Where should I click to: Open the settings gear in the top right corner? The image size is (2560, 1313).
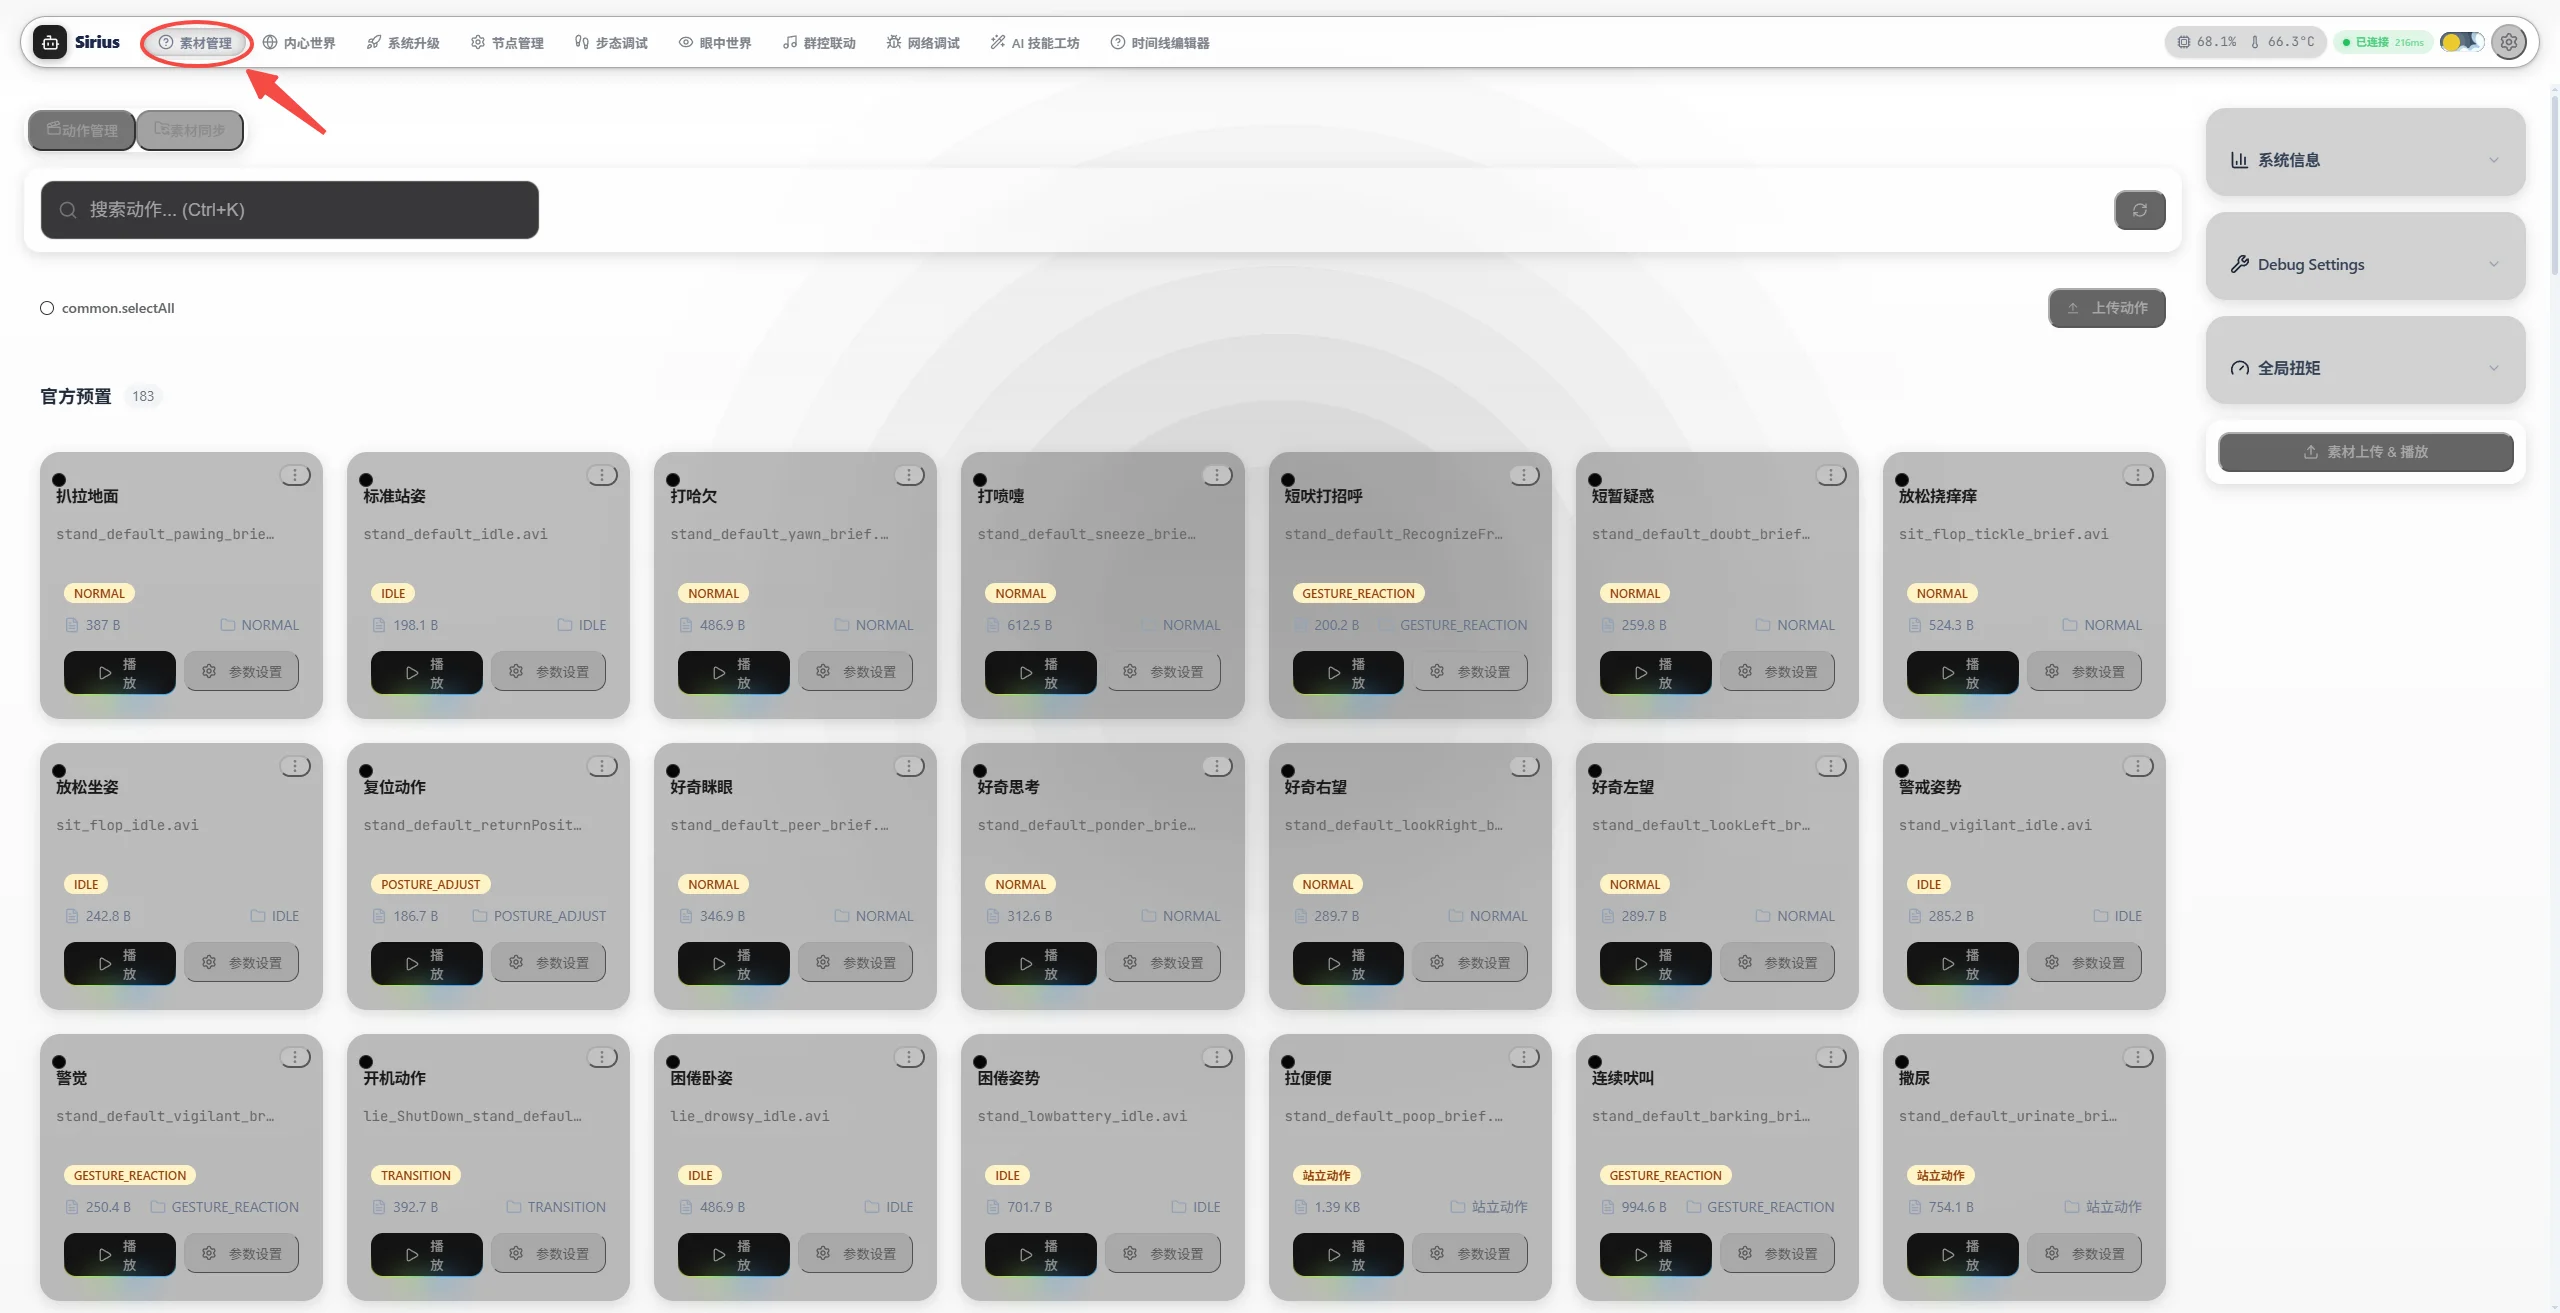tap(2509, 42)
